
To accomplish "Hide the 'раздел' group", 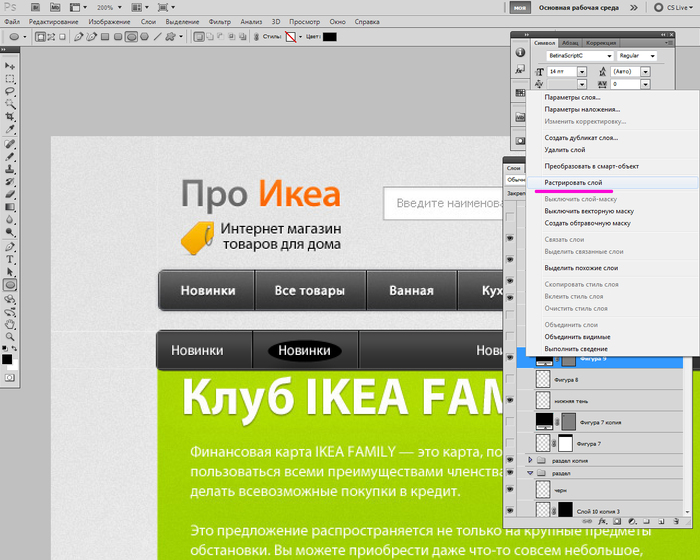I will pos(510,472).
